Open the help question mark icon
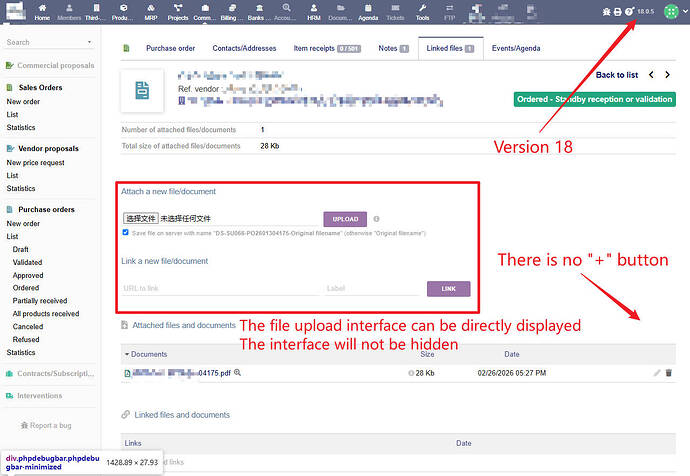This screenshot has height=476, width=690. pos(629,12)
